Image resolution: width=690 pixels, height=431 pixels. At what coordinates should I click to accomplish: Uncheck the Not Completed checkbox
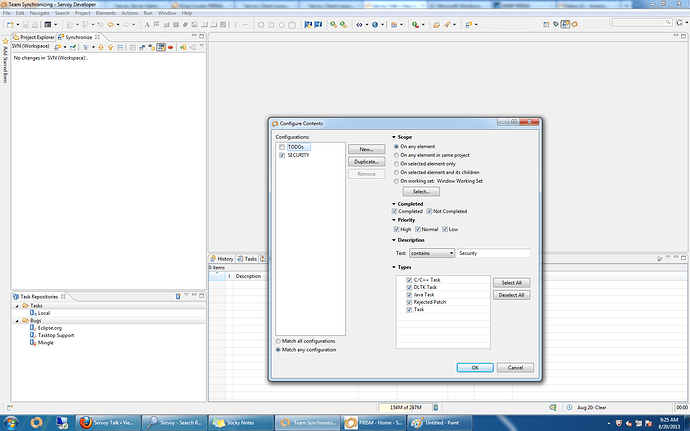431,211
